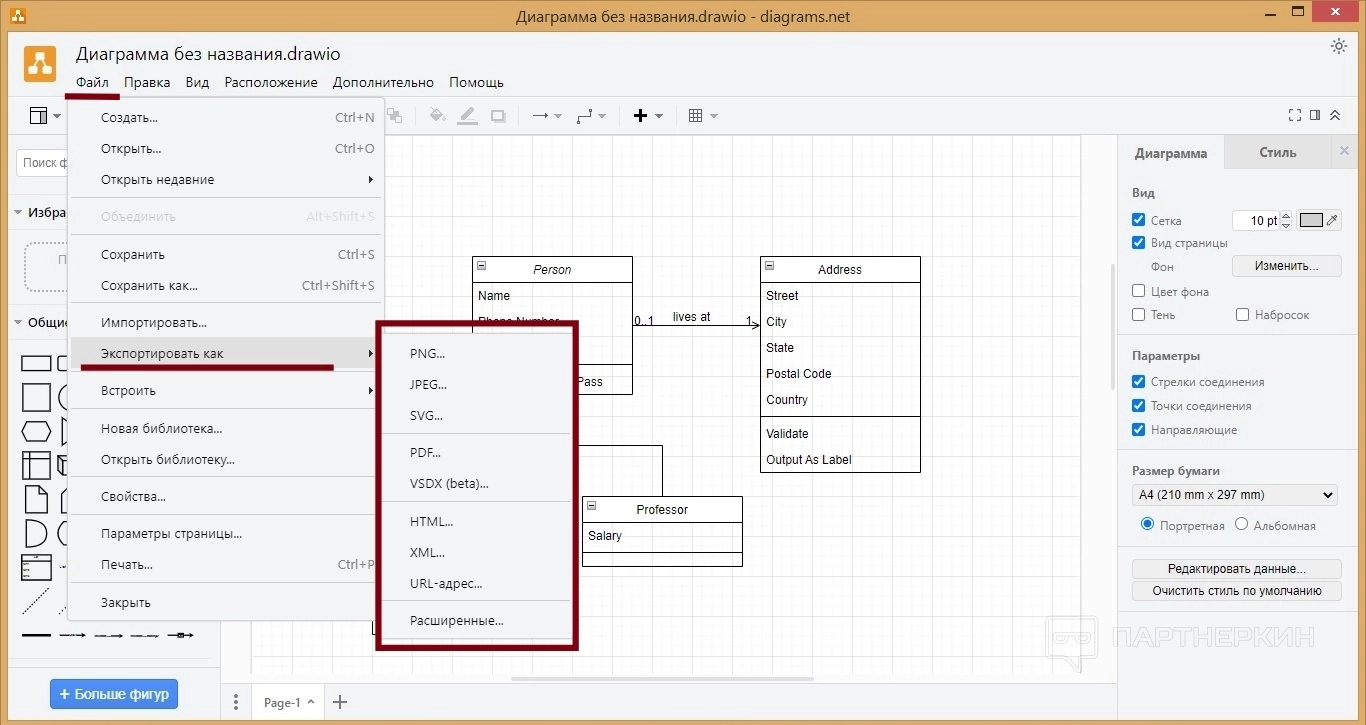Select the Альбомная orientation radio button

coord(1241,524)
